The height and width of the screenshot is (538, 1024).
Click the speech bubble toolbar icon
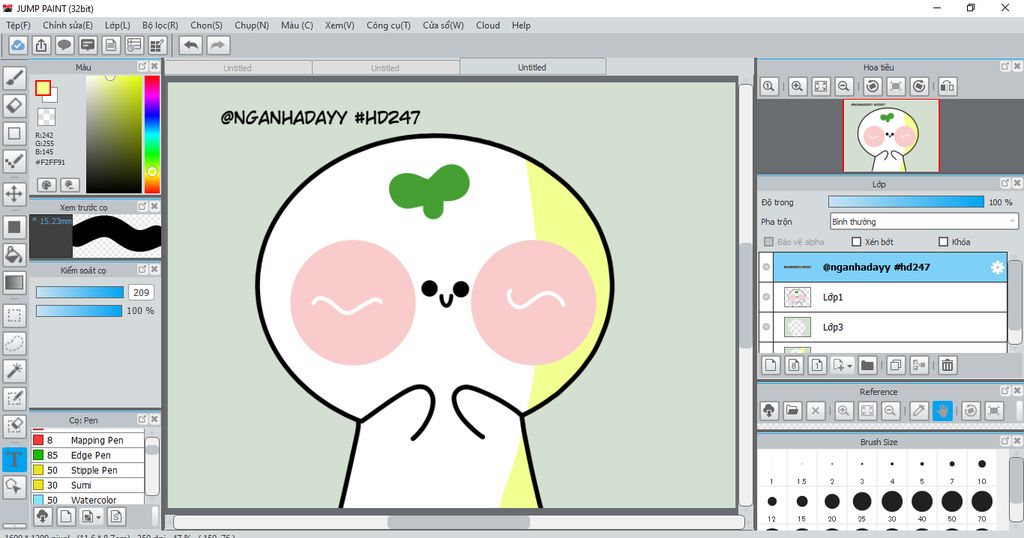point(64,45)
